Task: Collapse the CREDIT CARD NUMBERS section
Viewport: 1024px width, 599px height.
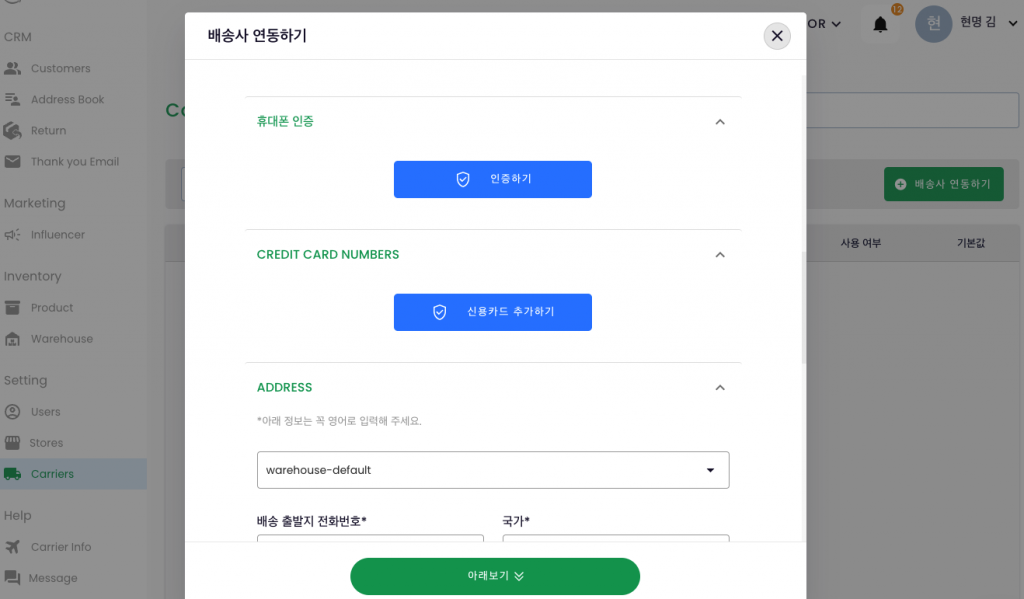Action: point(719,255)
